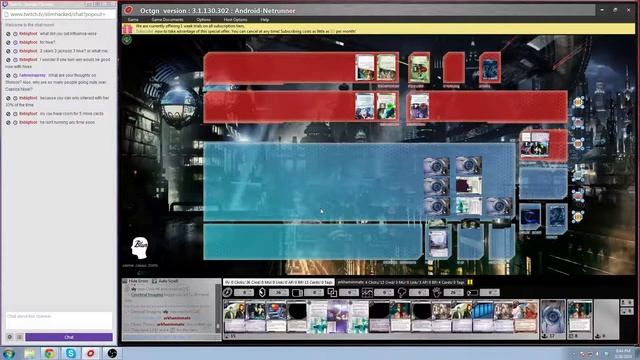Screen dimensions: 640x360
Task: Open the viewer list icon beside the gear
Action: pos(19,337)
